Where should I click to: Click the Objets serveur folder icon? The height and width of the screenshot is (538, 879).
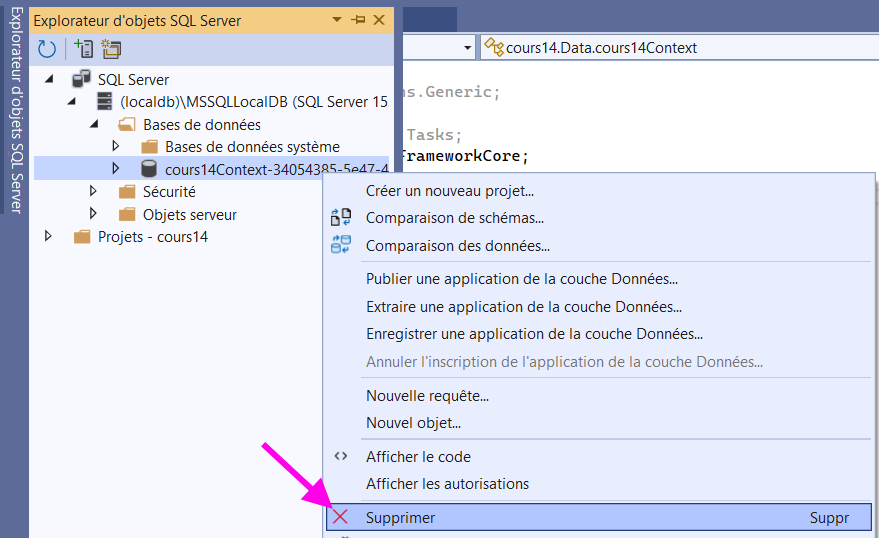point(127,215)
